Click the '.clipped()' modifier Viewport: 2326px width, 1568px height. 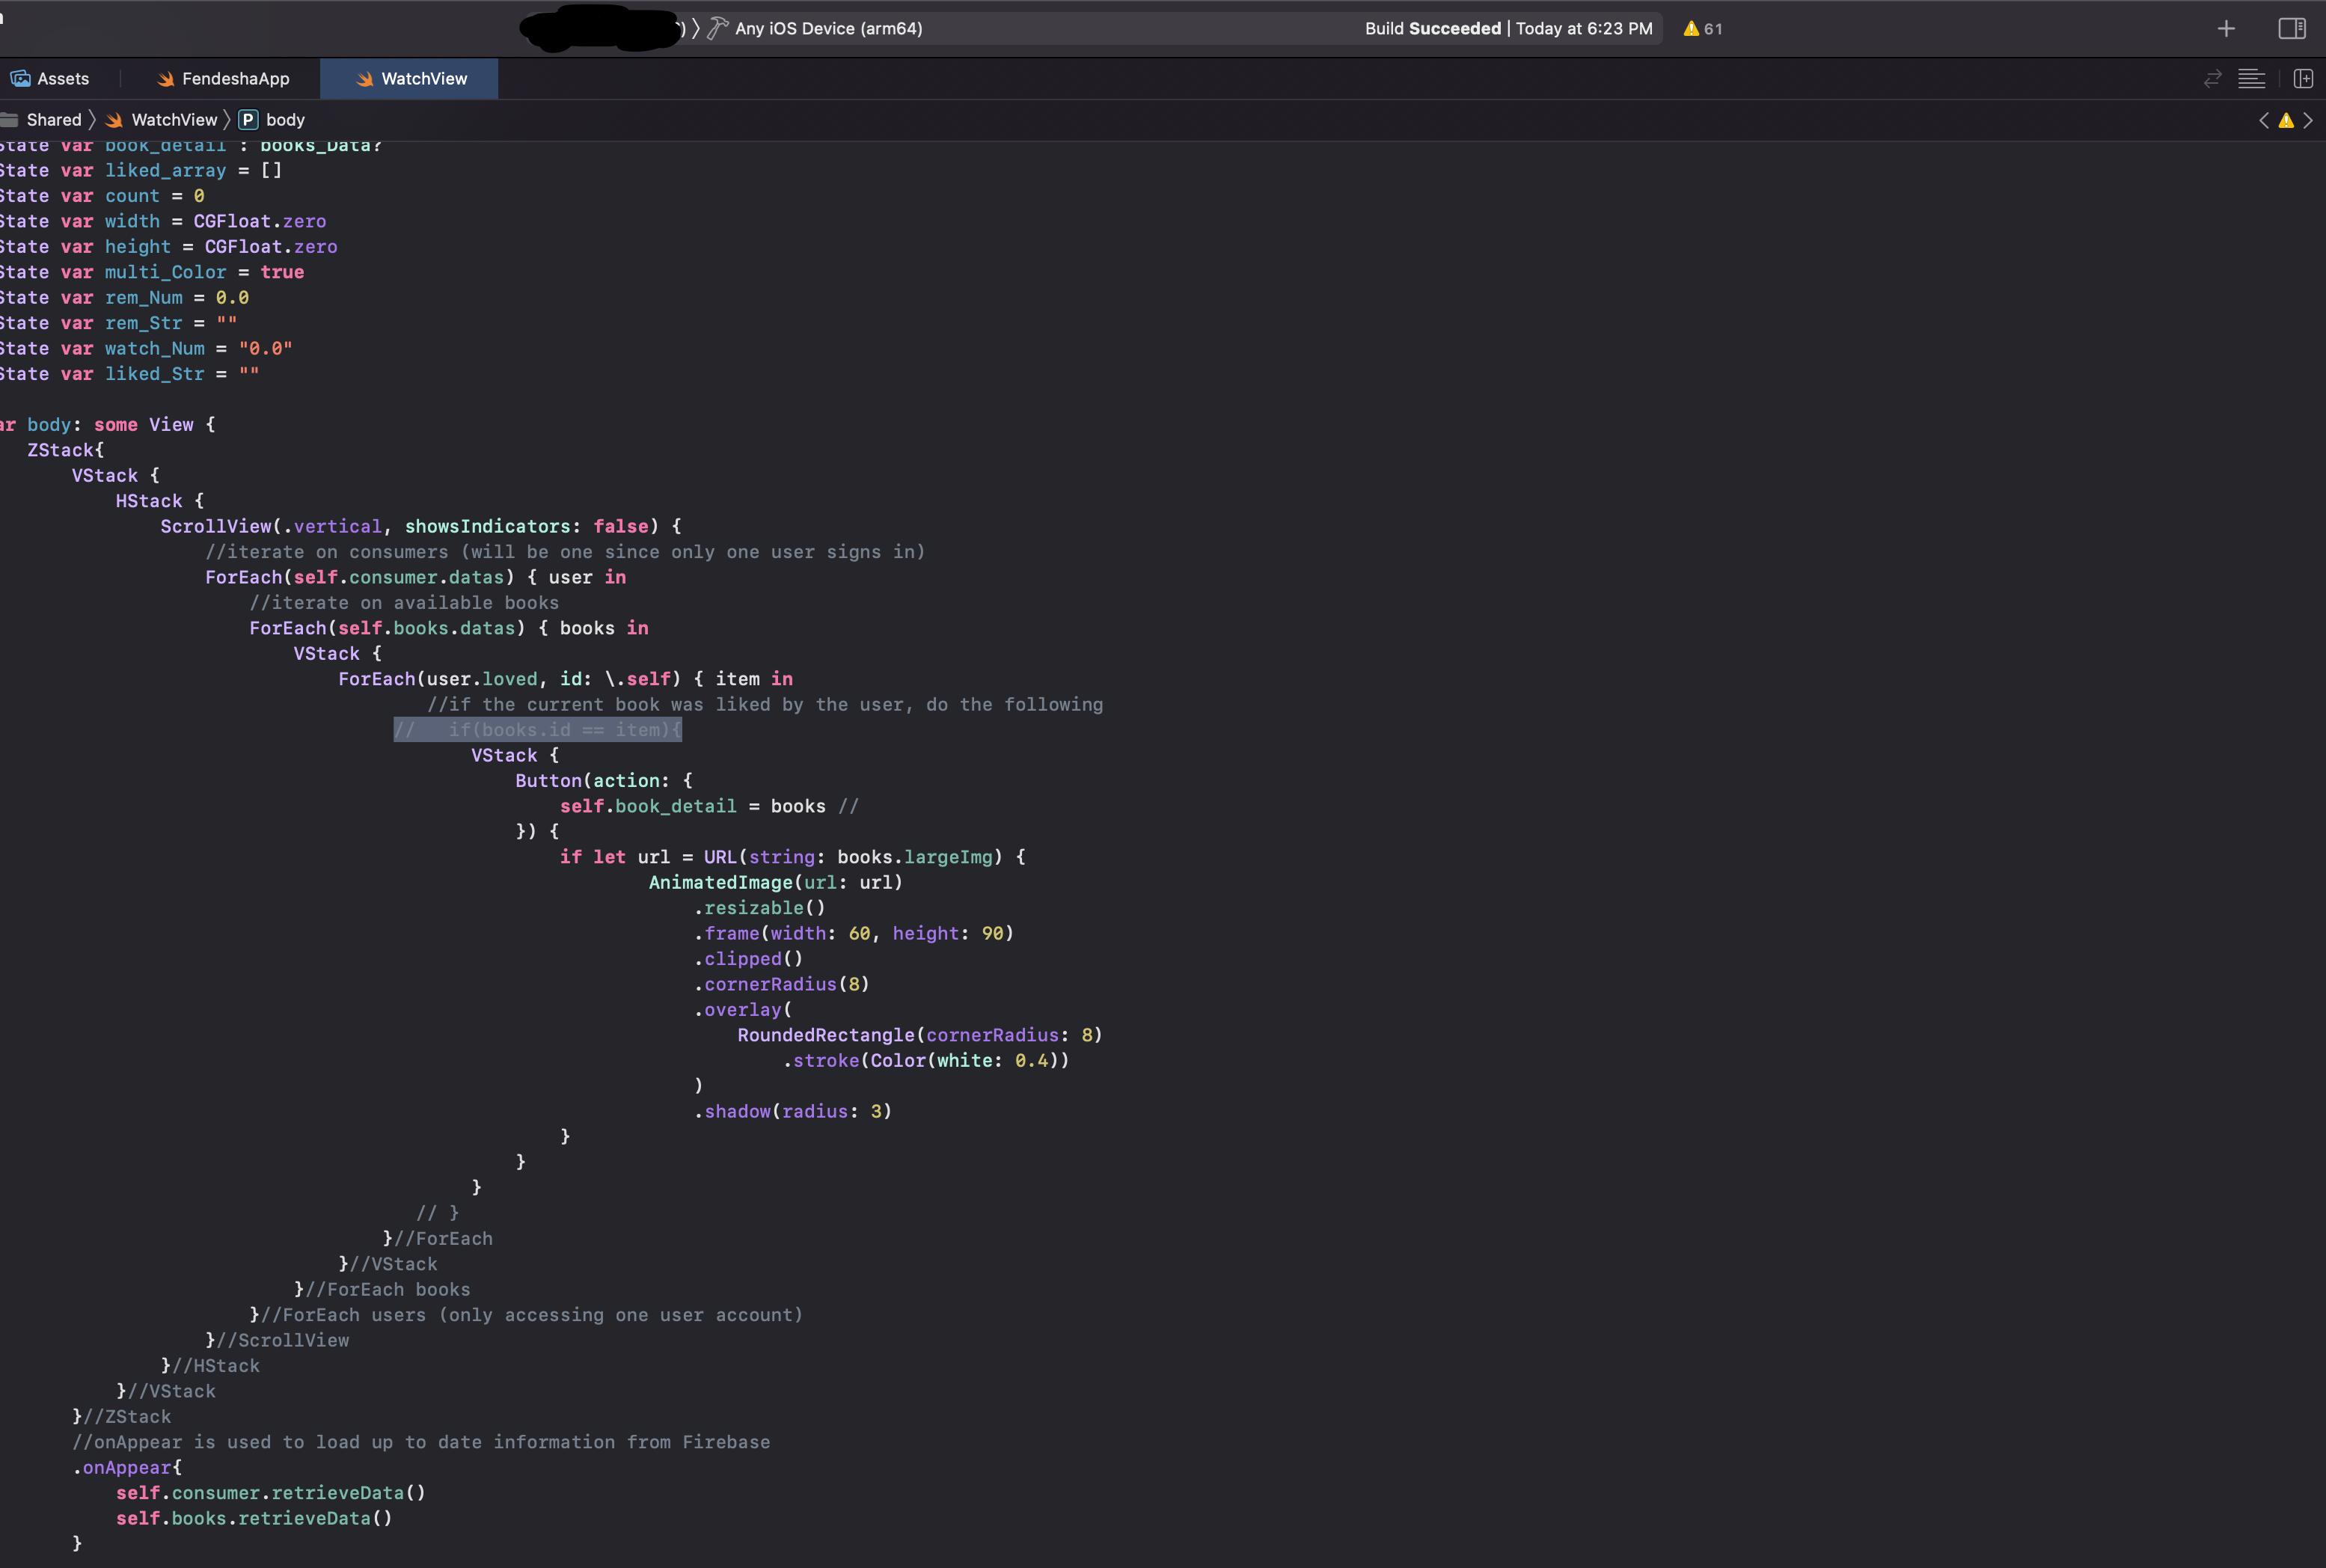pos(749,959)
